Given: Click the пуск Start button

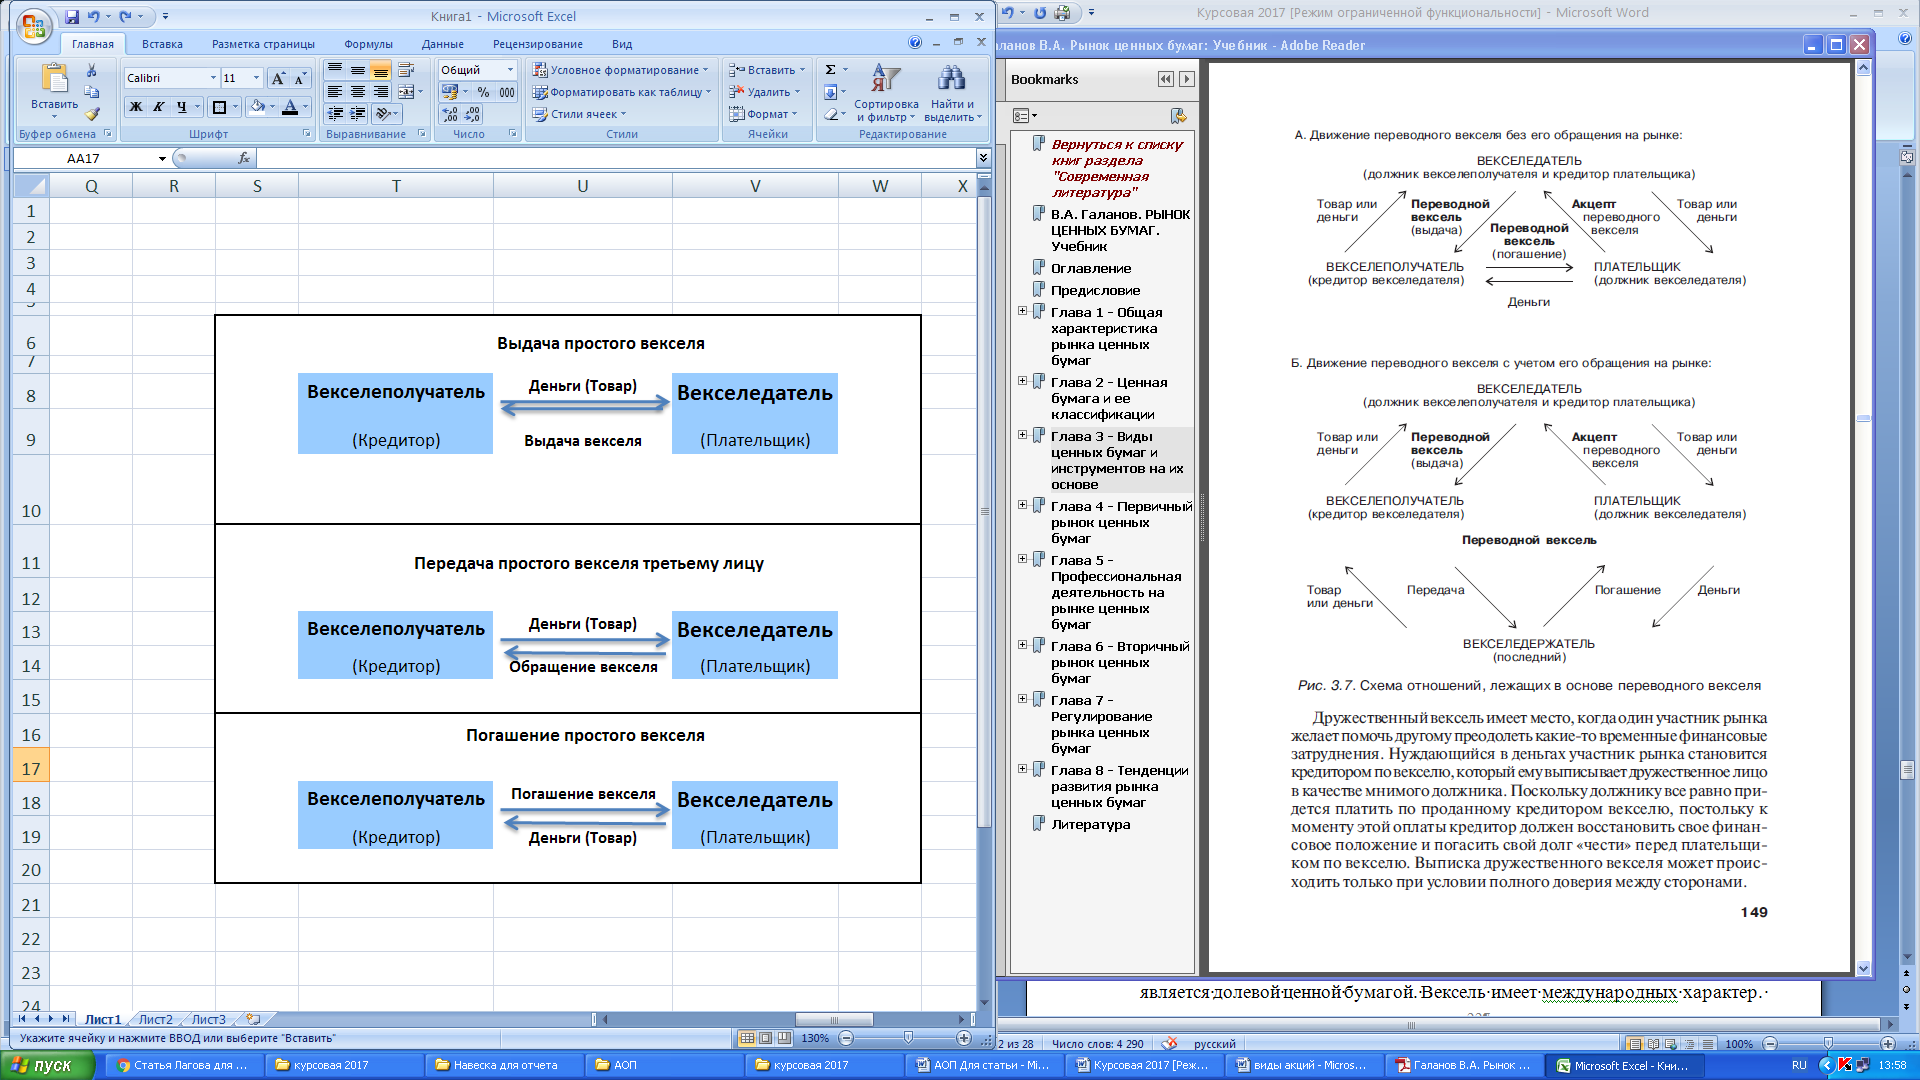Looking at the screenshot, I should click(x=46, y=1065).
